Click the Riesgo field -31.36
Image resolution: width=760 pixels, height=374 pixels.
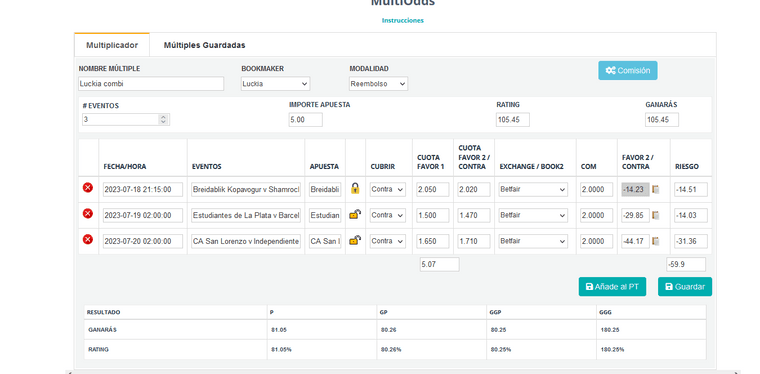691,241
